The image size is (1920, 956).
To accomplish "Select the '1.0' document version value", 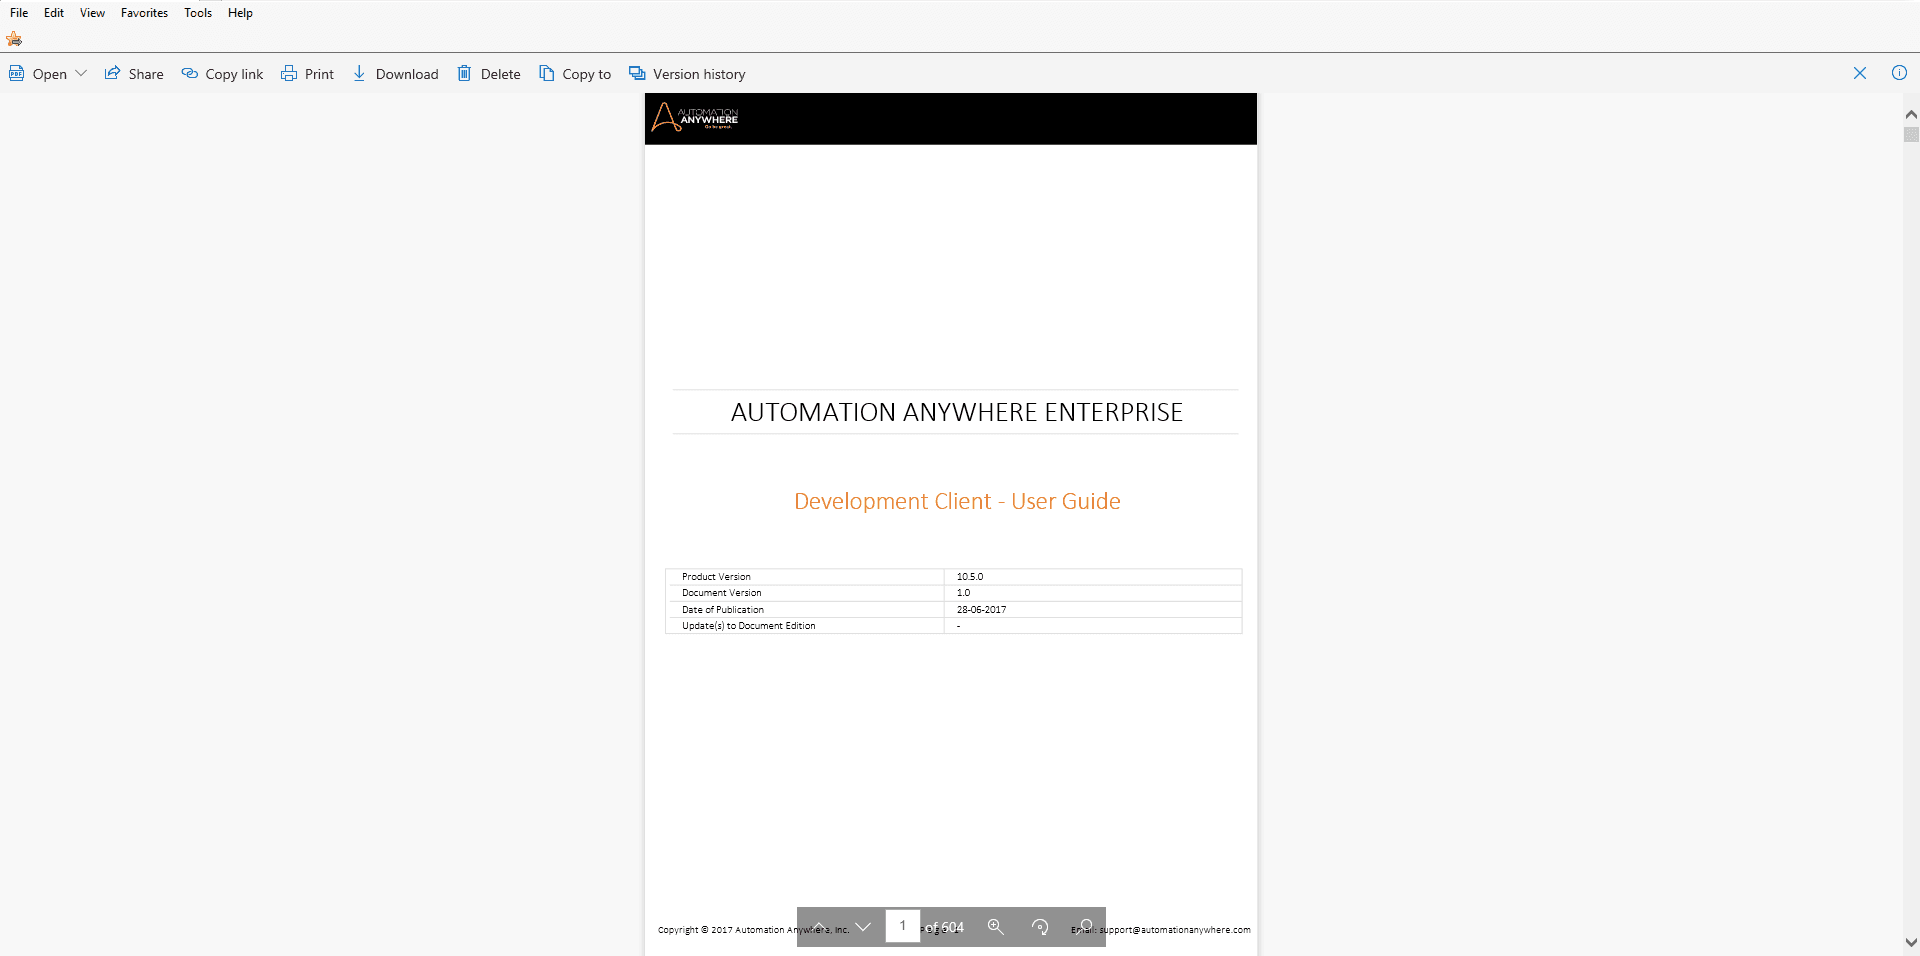I will click(963, 593).
